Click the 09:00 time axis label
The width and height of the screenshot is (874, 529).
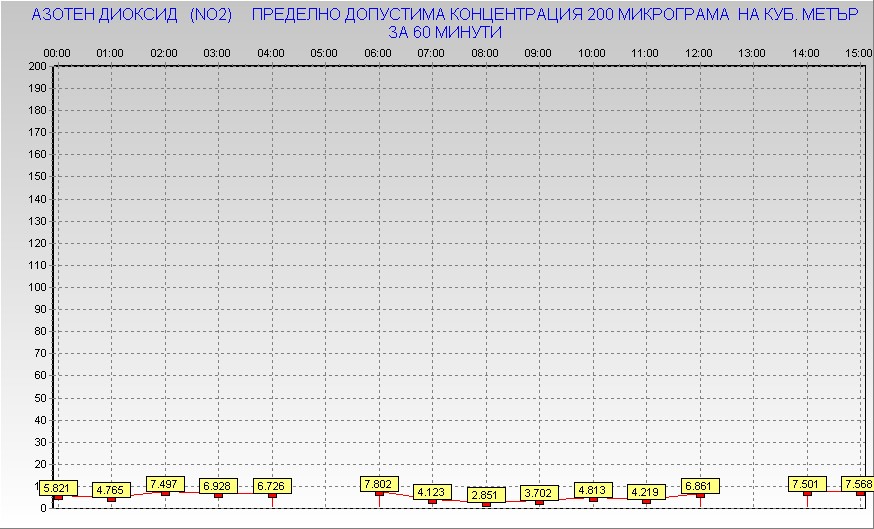tap(538, 54)
